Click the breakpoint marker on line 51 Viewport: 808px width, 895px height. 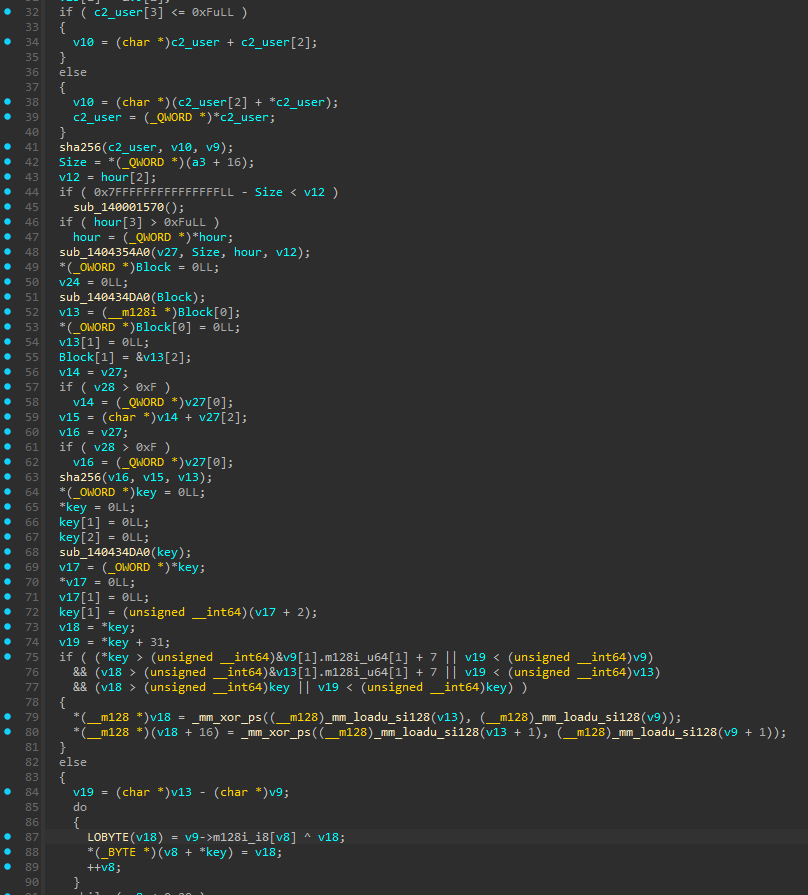coord(9,297)
